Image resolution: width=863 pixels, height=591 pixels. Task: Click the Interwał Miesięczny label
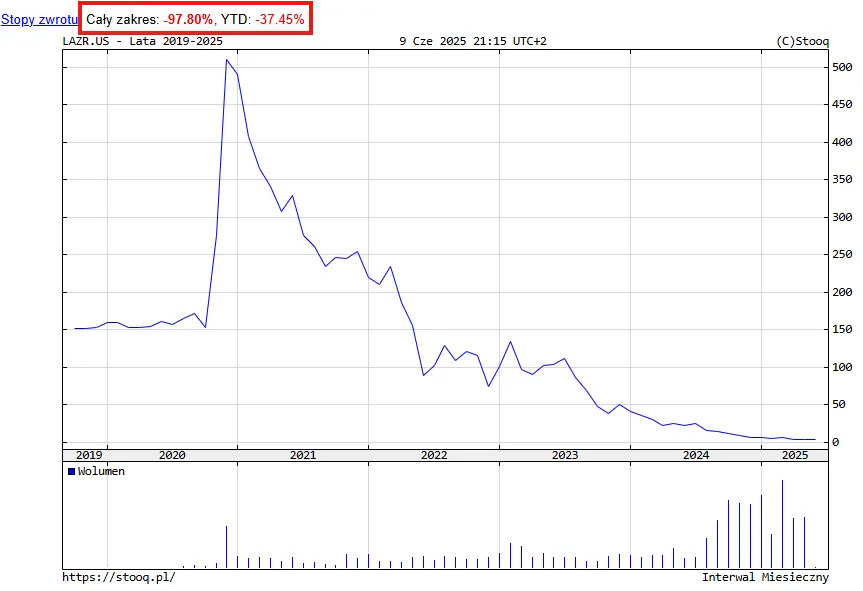765,577
